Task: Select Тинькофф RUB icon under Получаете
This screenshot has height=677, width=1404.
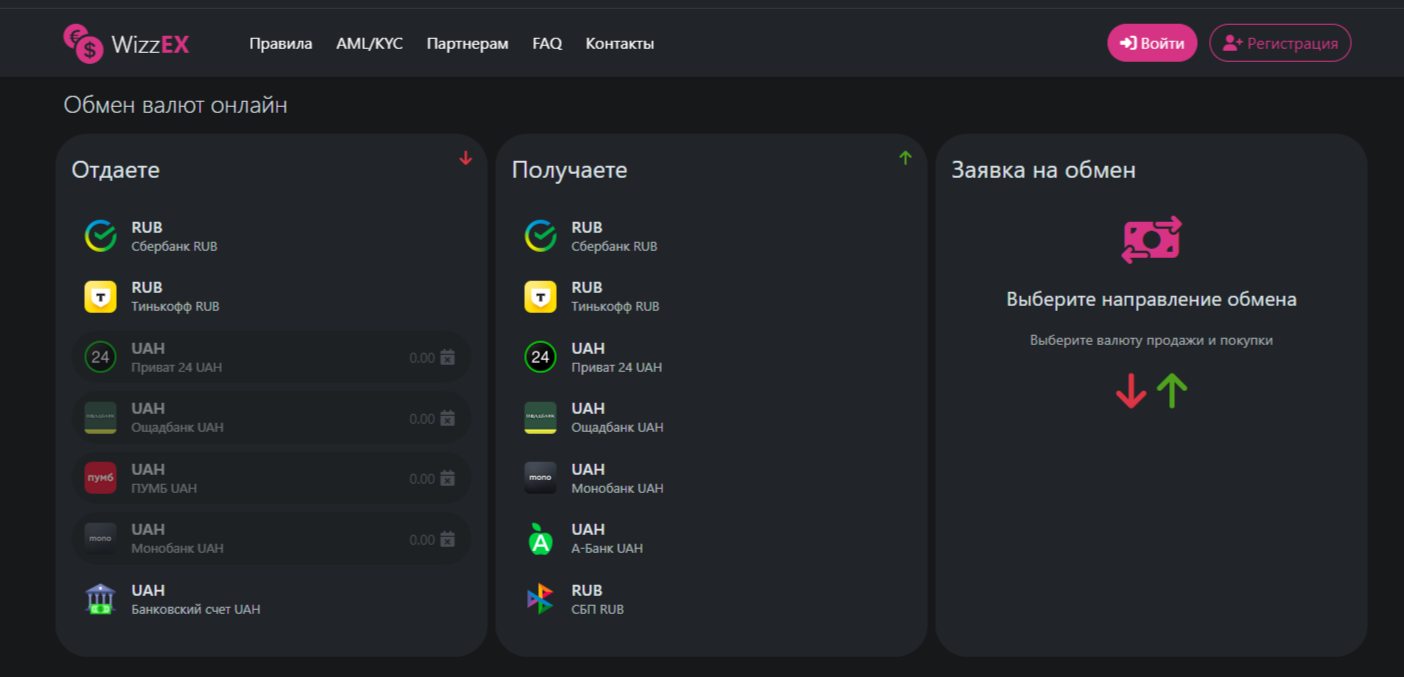Action: click(541, 297)
